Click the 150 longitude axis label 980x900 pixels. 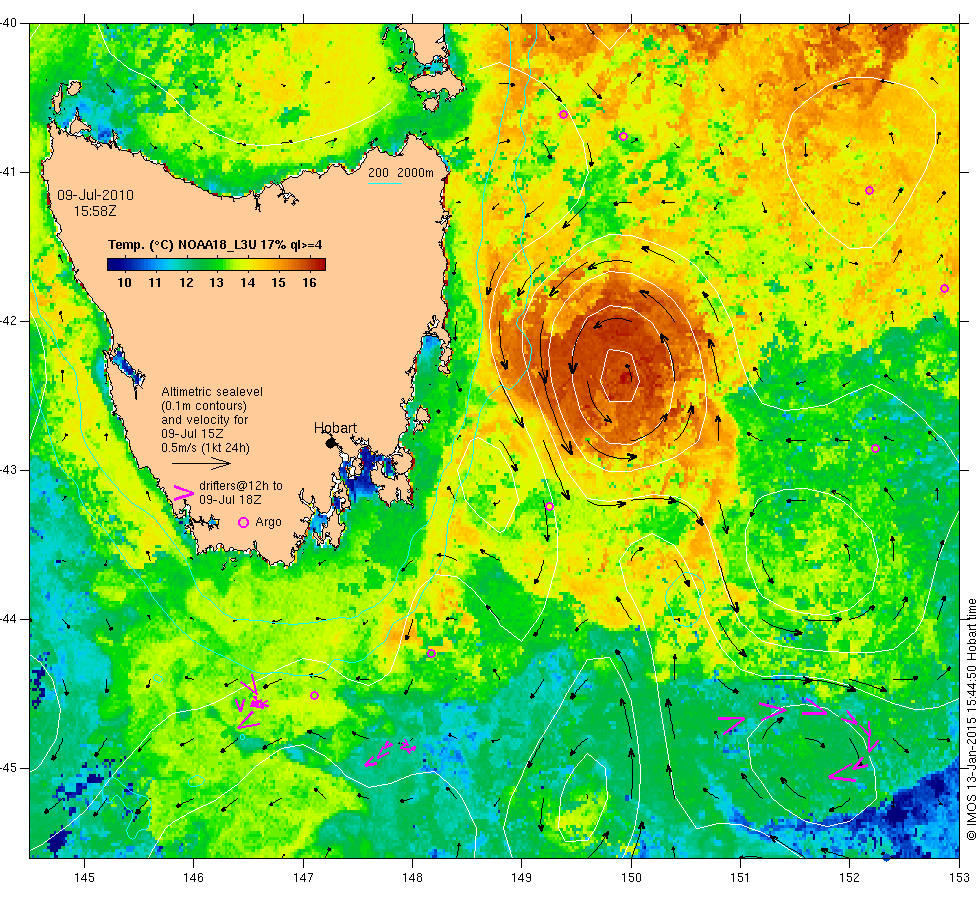click(x=631, y=878)
